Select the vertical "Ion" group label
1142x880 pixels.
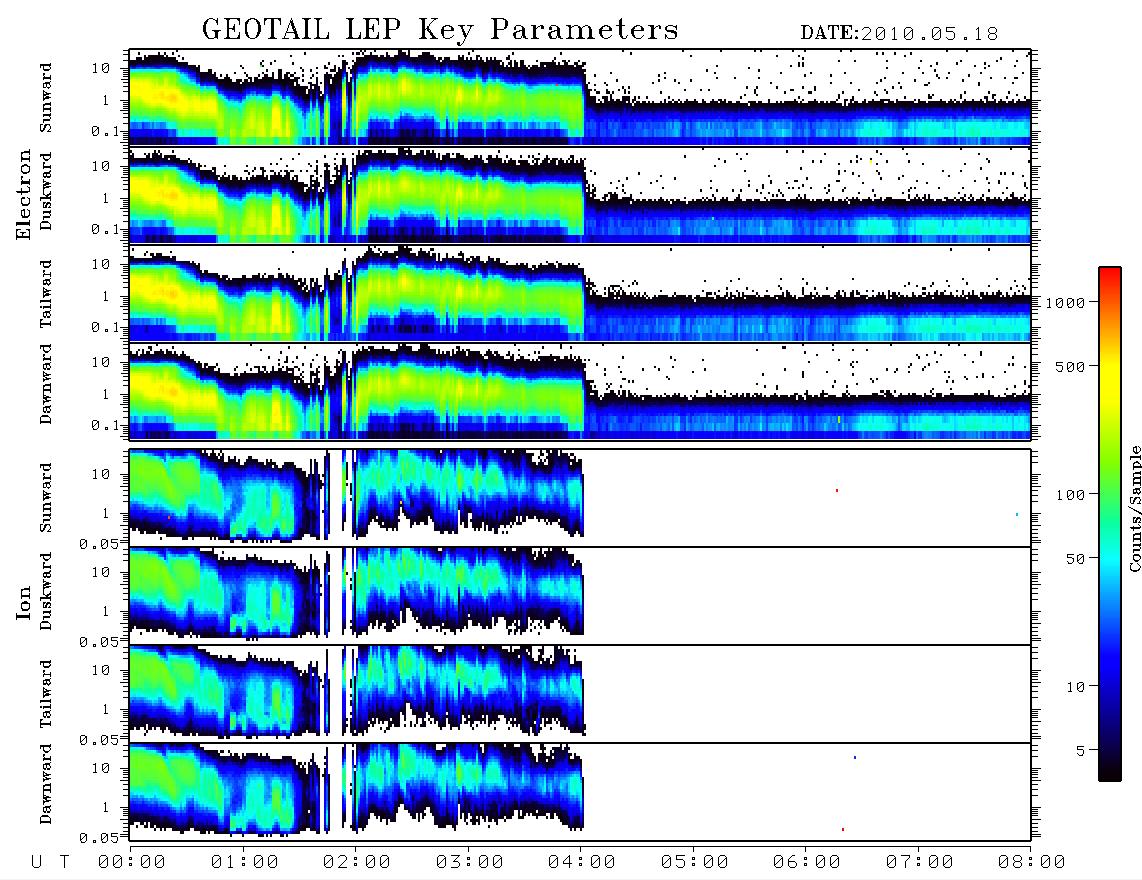point(24,603)
